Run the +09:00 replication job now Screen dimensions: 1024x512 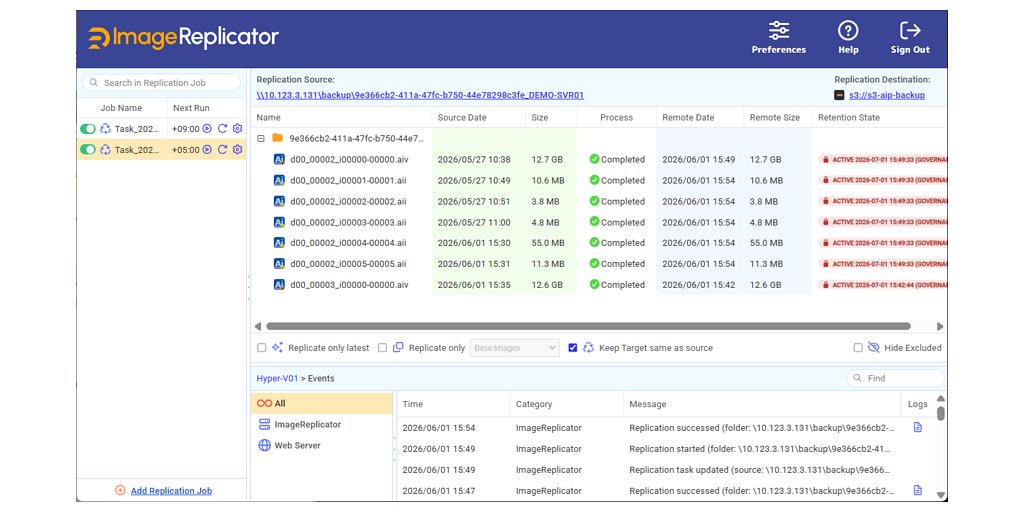207,129
